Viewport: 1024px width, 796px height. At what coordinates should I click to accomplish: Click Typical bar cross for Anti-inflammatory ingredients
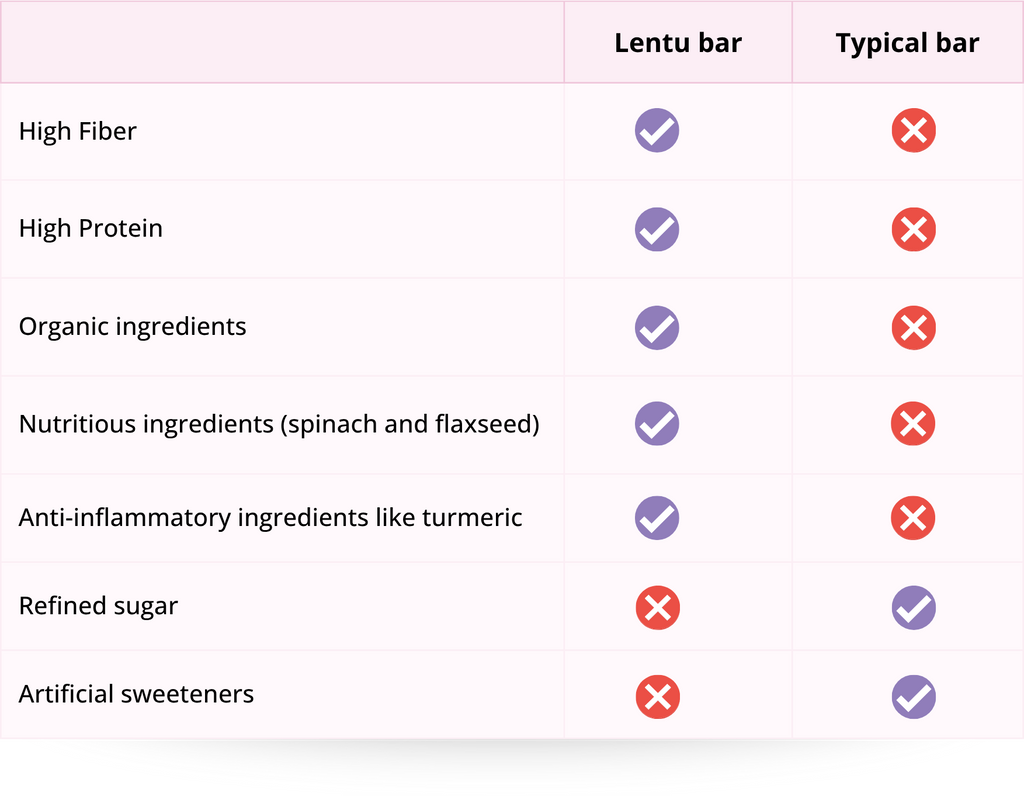coord(913,518)
